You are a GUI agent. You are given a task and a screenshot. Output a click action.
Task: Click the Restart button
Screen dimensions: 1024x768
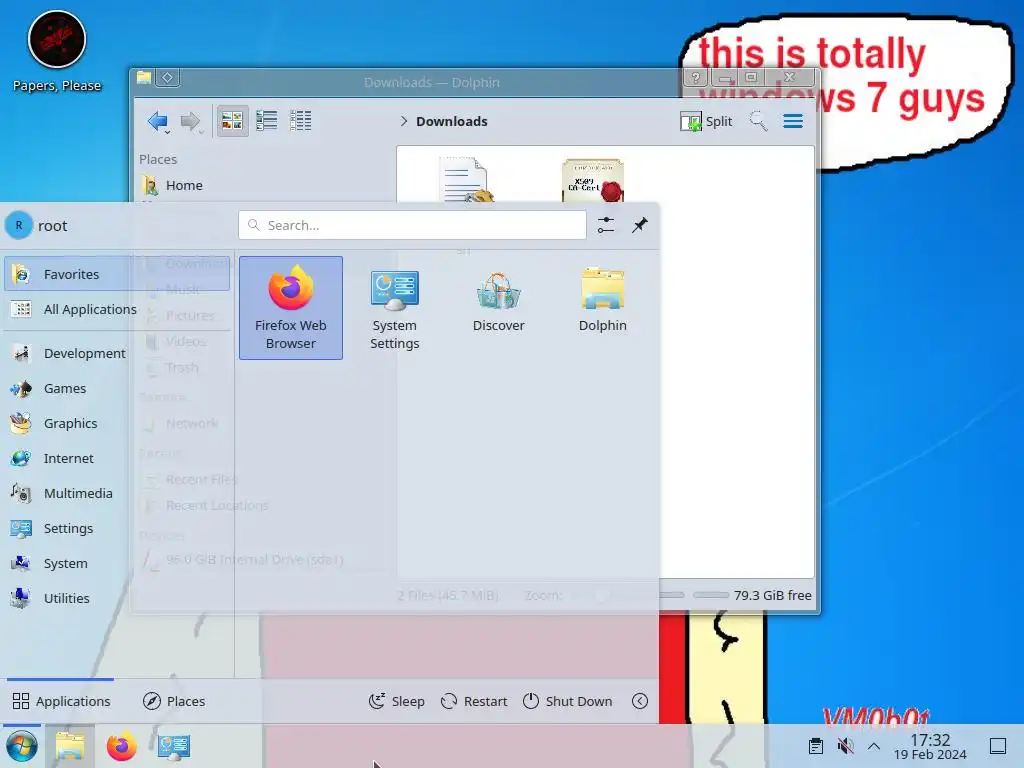pos(474,701)
